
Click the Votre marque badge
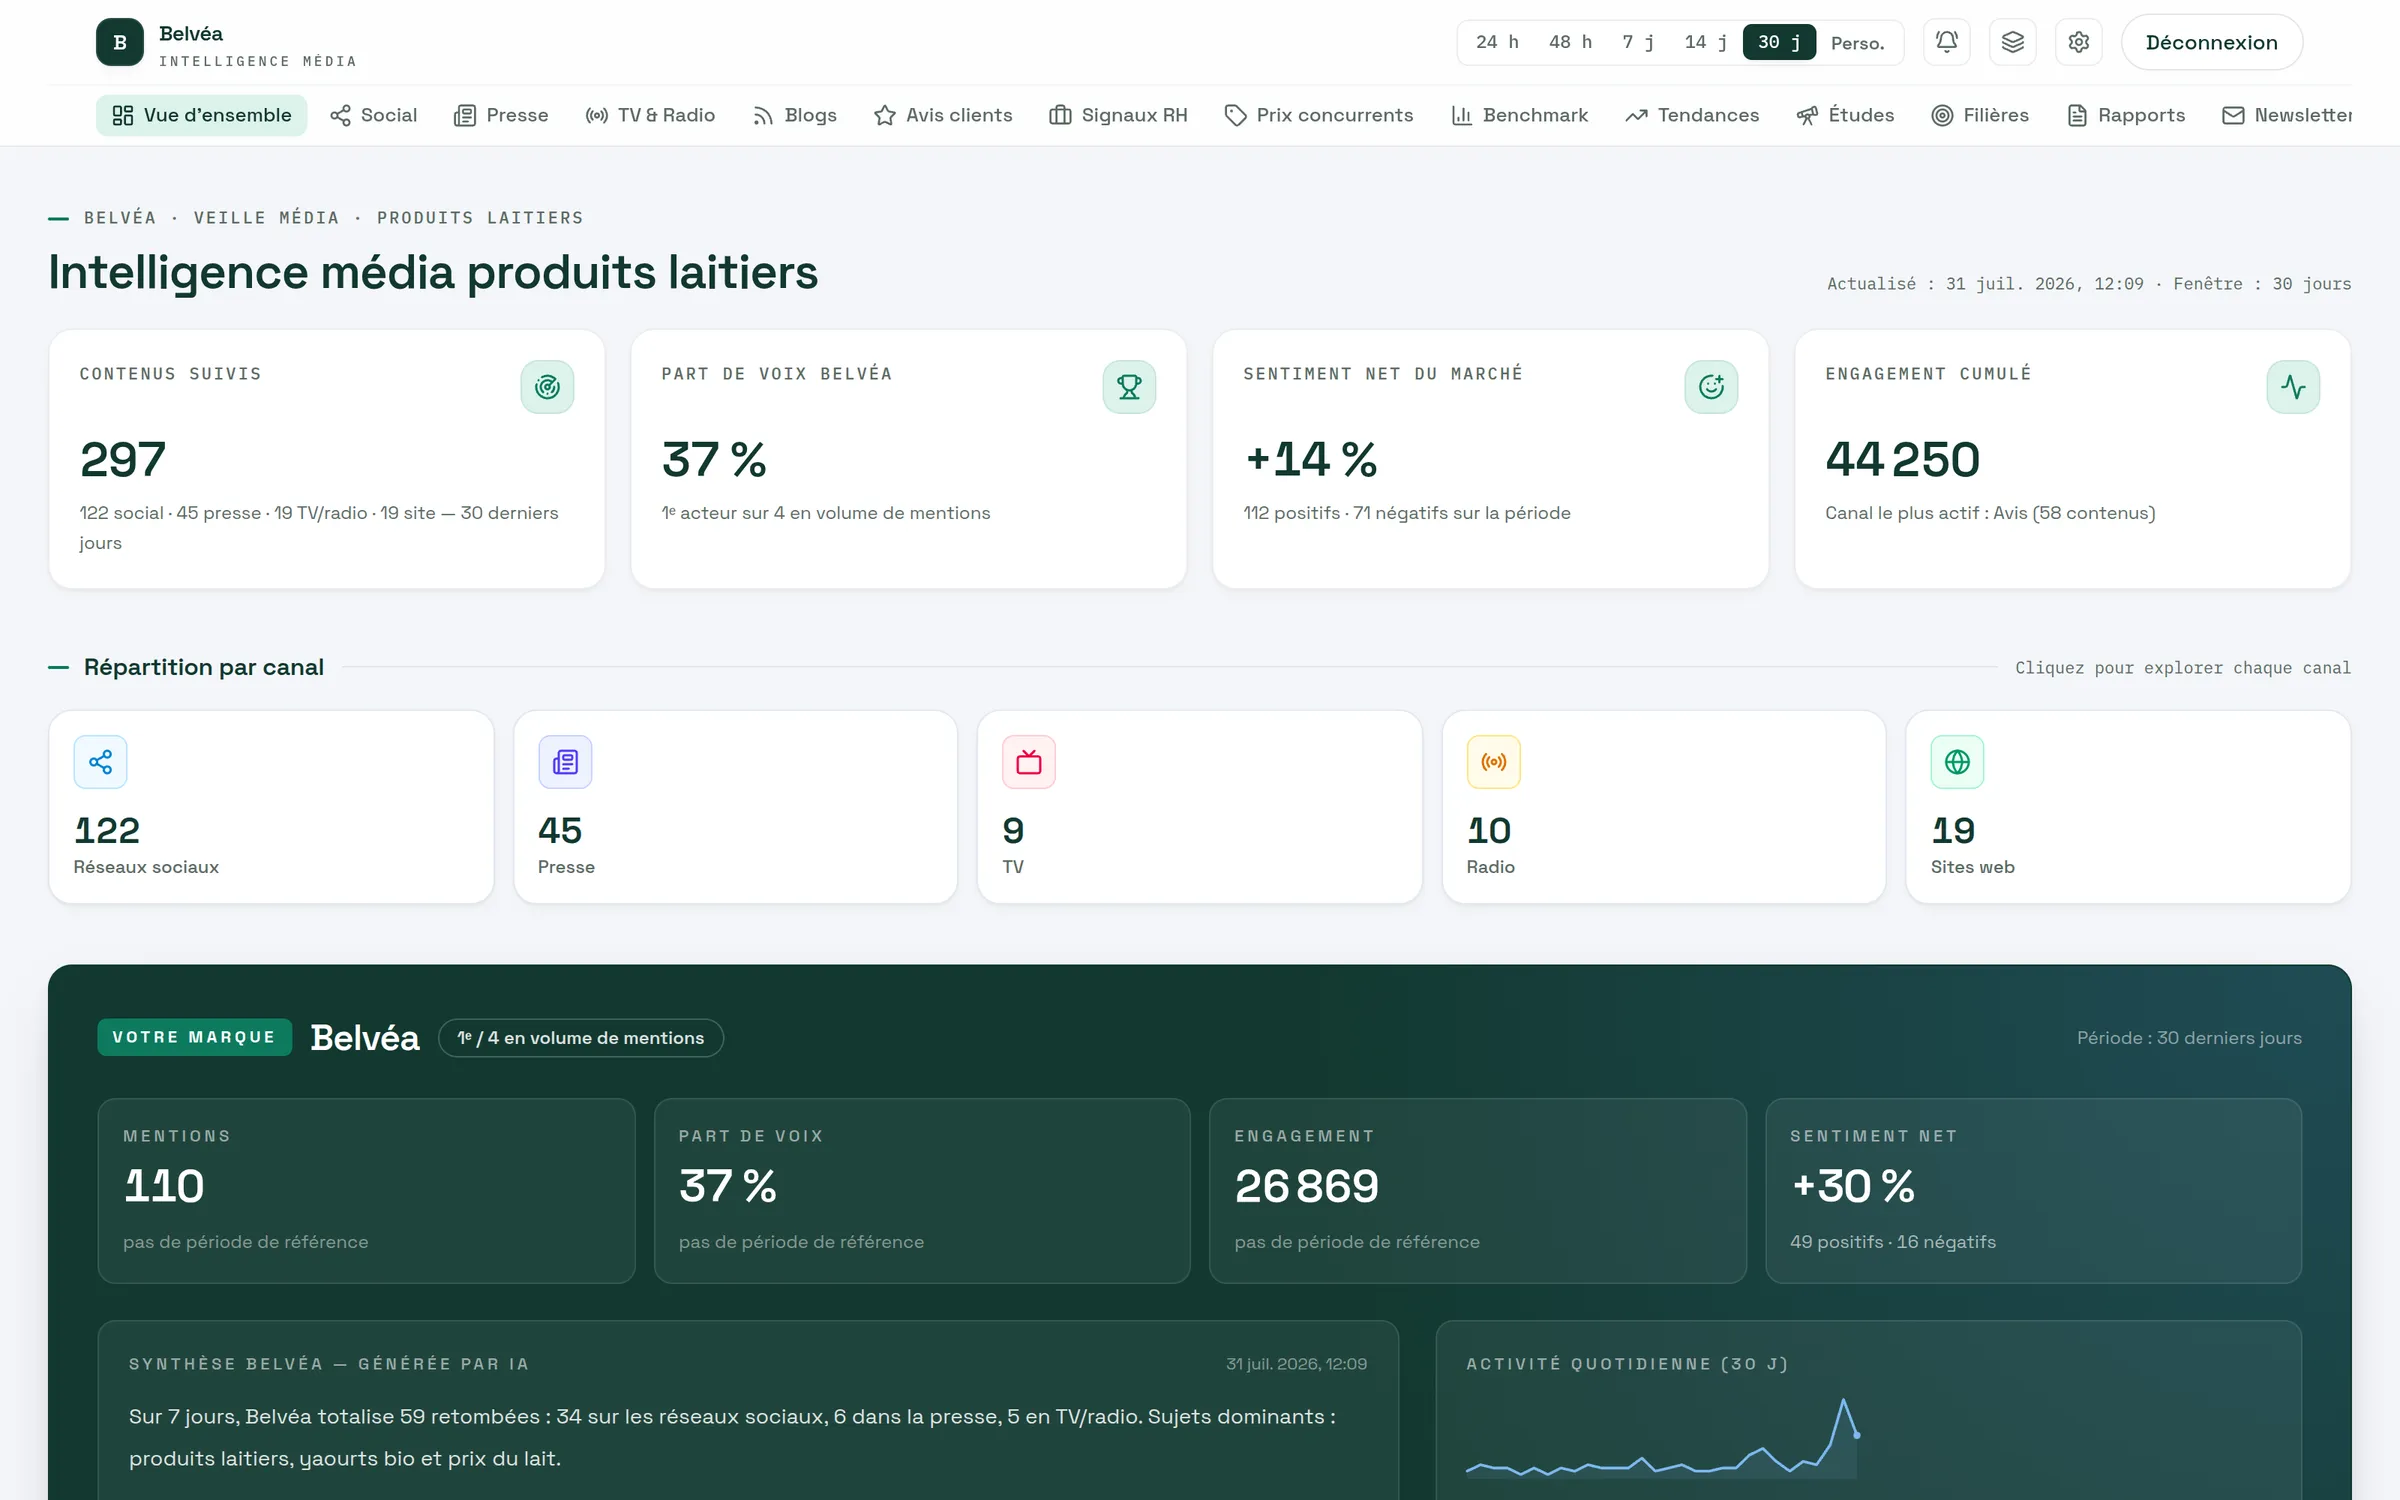194,1037
